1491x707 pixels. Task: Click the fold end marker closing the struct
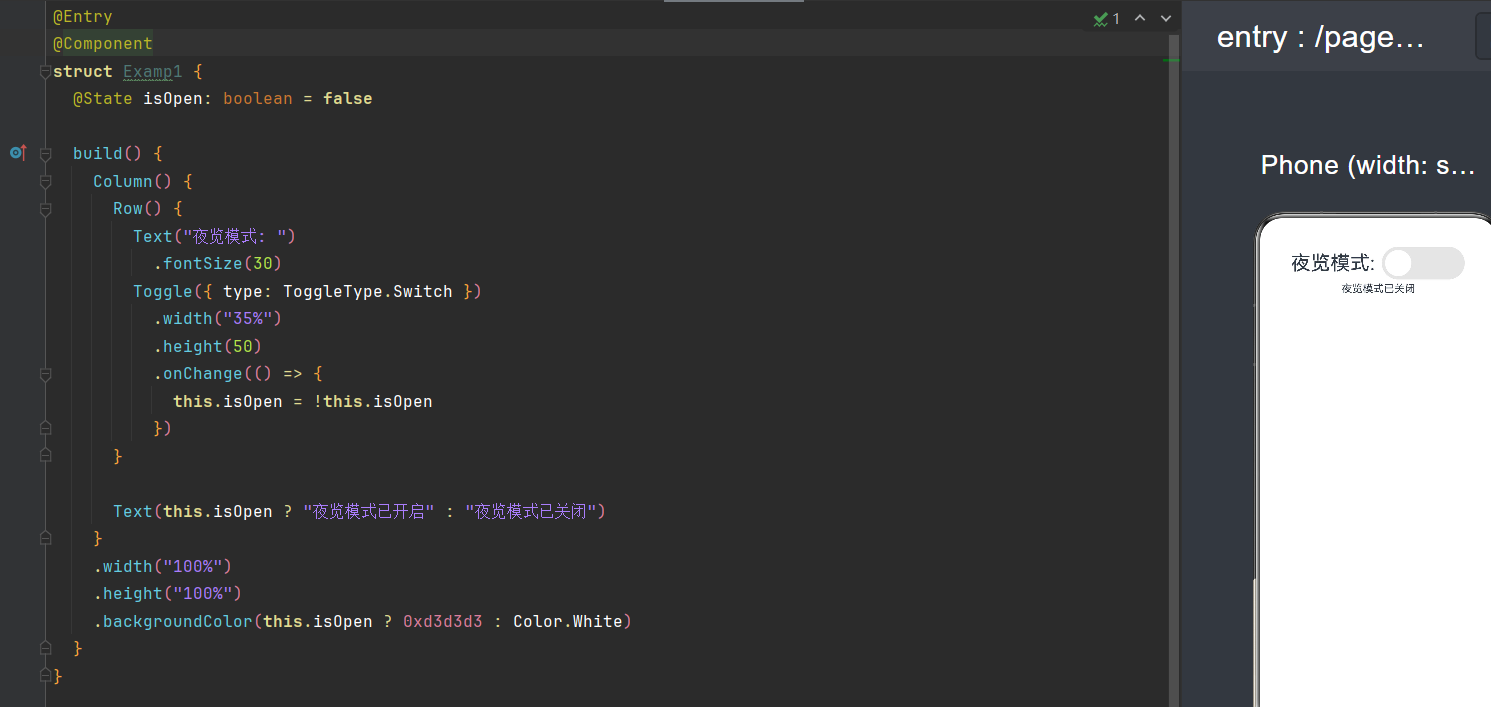45,676
